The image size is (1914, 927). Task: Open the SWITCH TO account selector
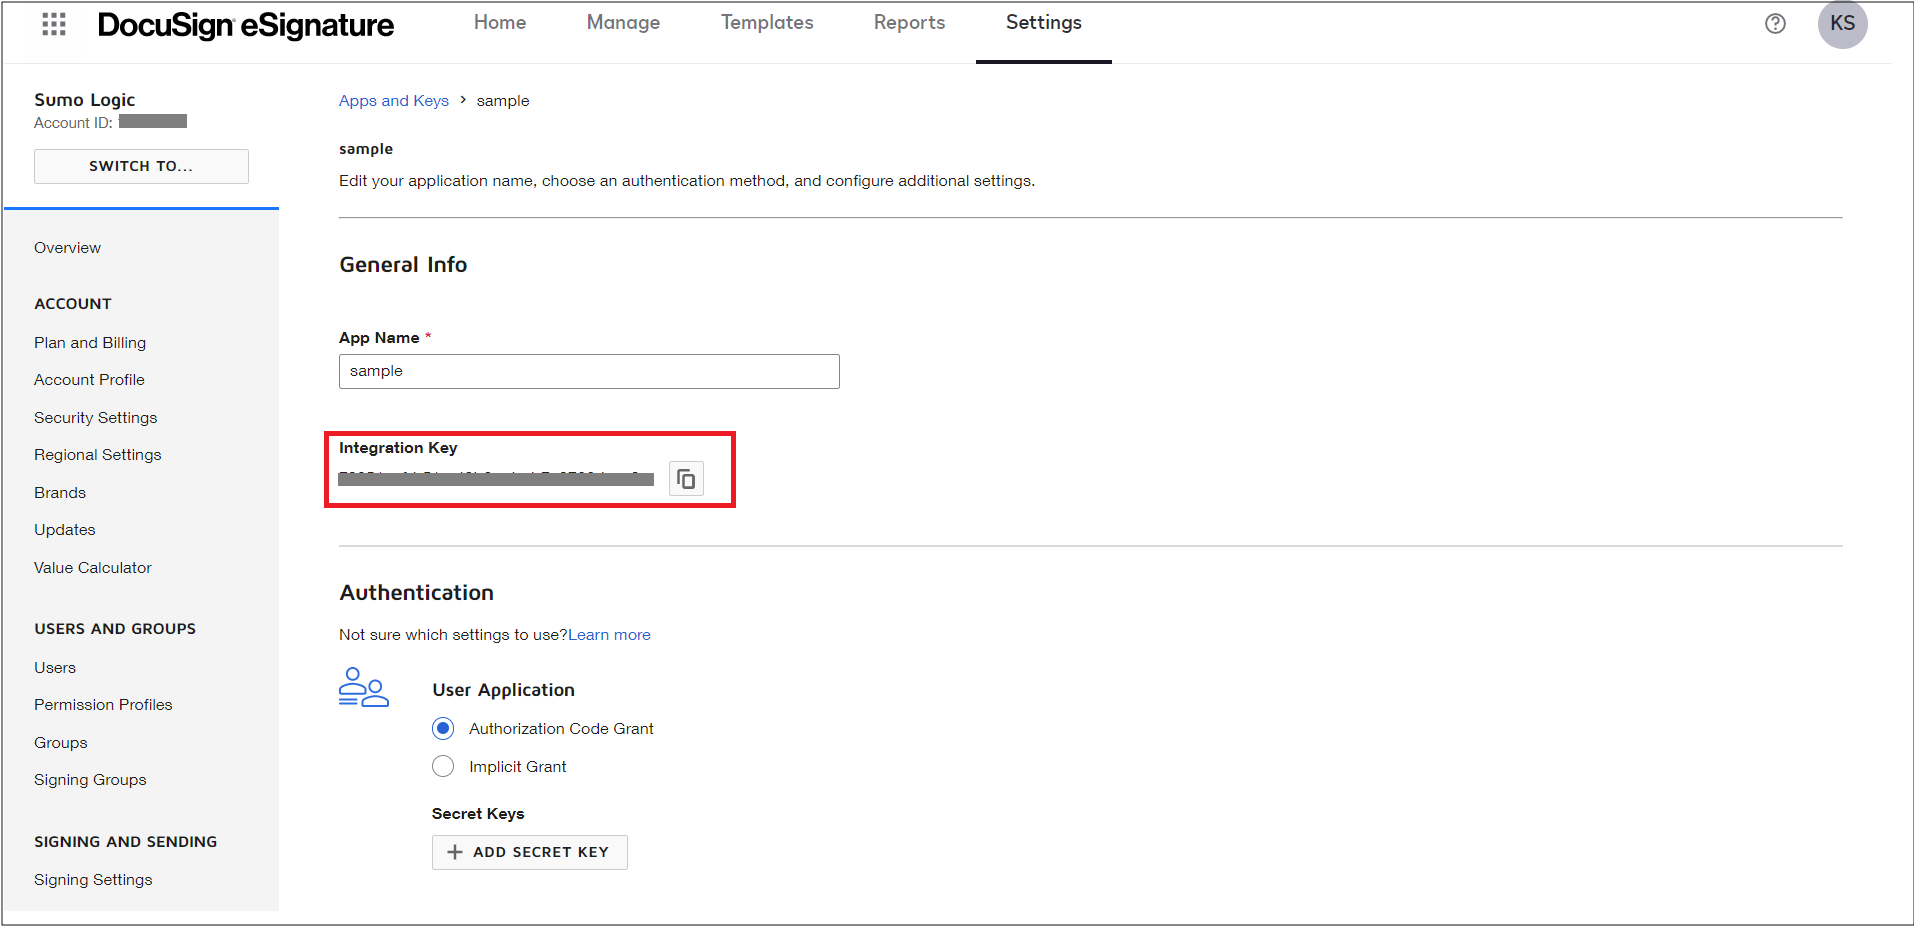coord(140,165)
